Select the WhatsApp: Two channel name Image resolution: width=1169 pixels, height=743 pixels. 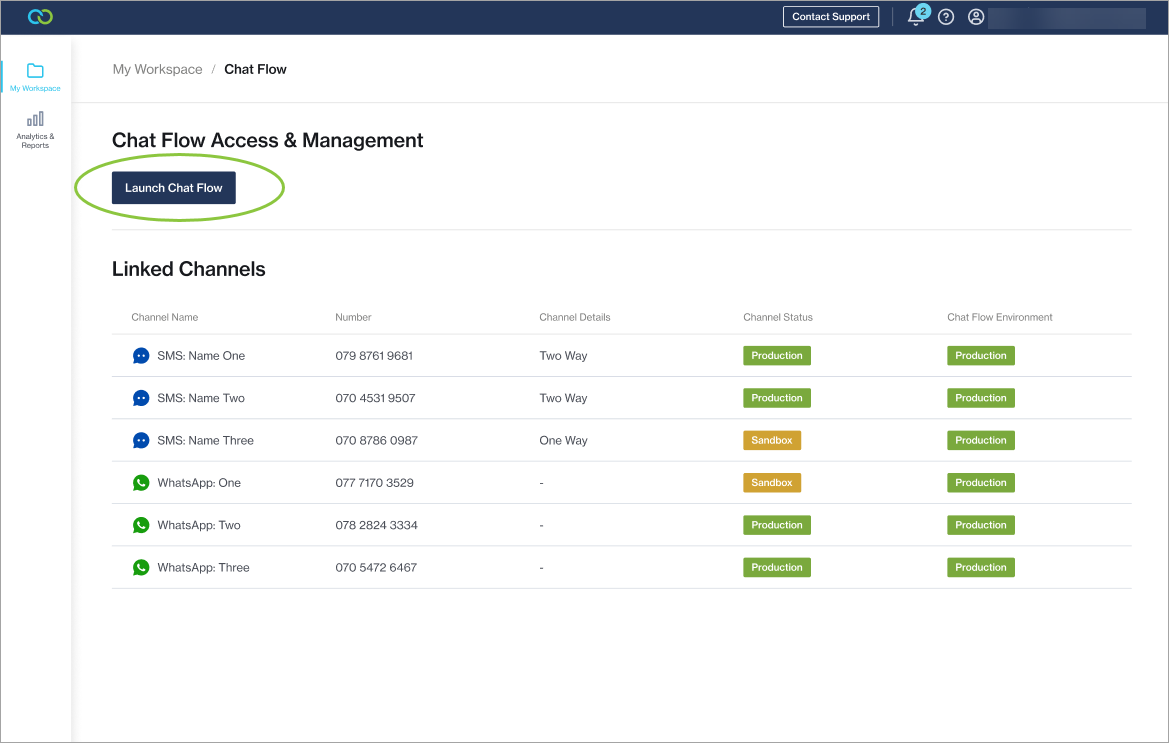[199, 525]
